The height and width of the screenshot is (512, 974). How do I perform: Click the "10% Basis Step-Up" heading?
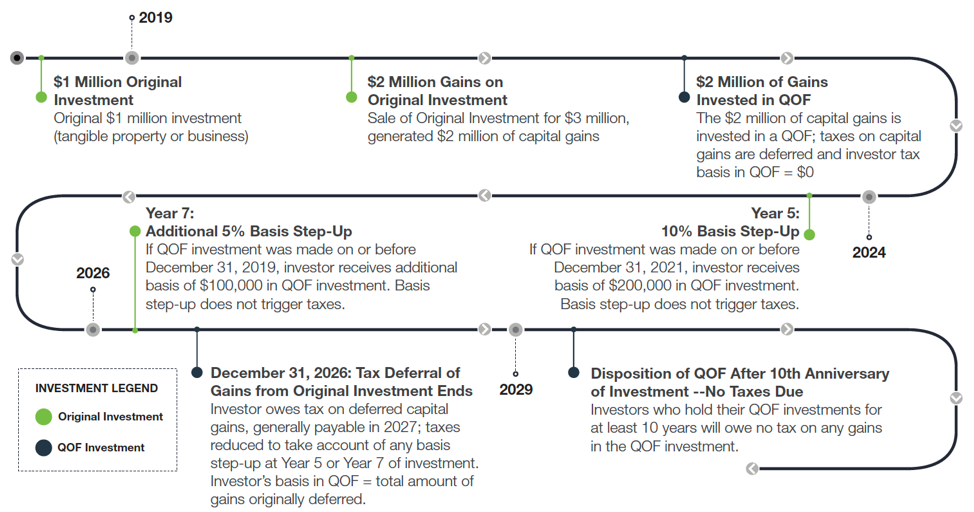pos(730,232)
